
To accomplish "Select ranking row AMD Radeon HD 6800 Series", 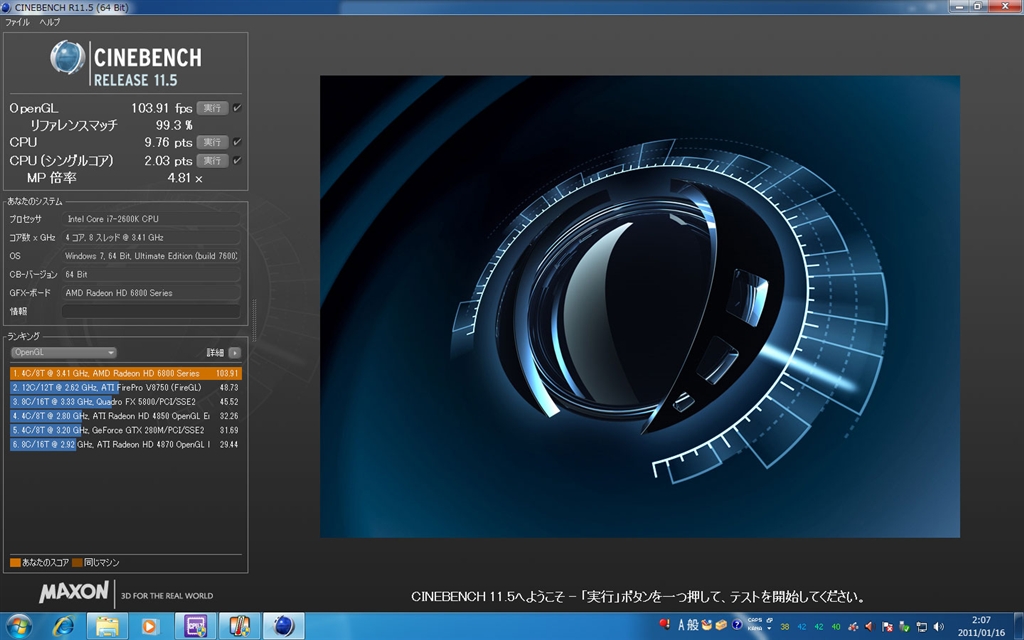I will 125,374.
